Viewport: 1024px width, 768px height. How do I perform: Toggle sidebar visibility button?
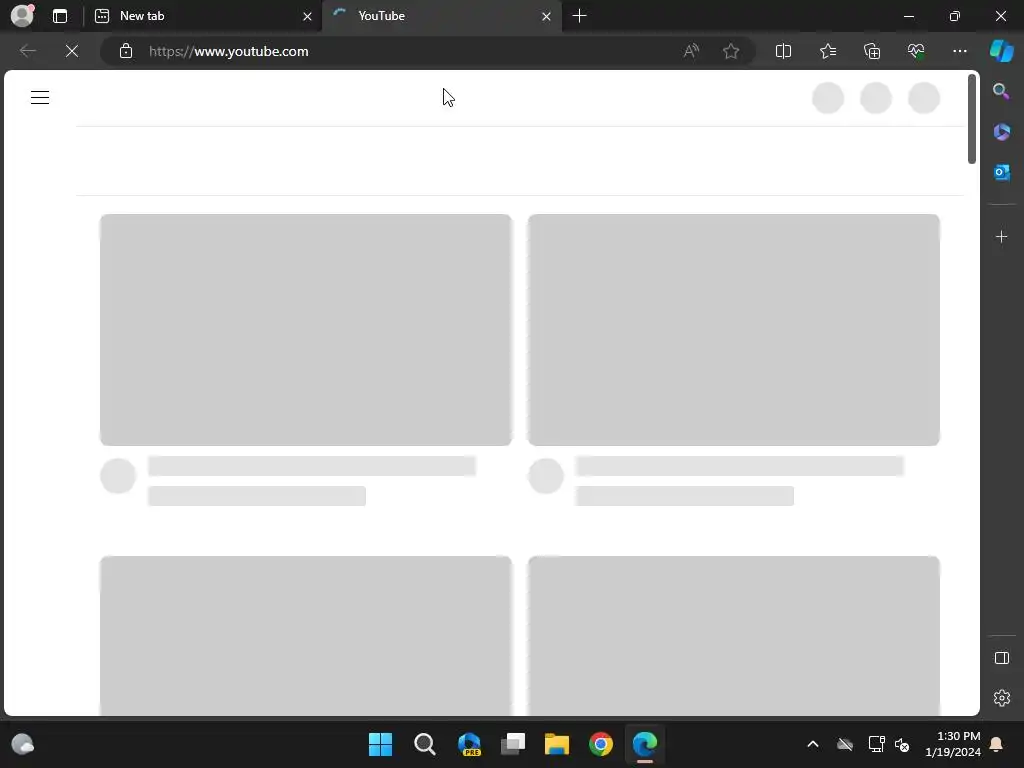coord(1002,658)
